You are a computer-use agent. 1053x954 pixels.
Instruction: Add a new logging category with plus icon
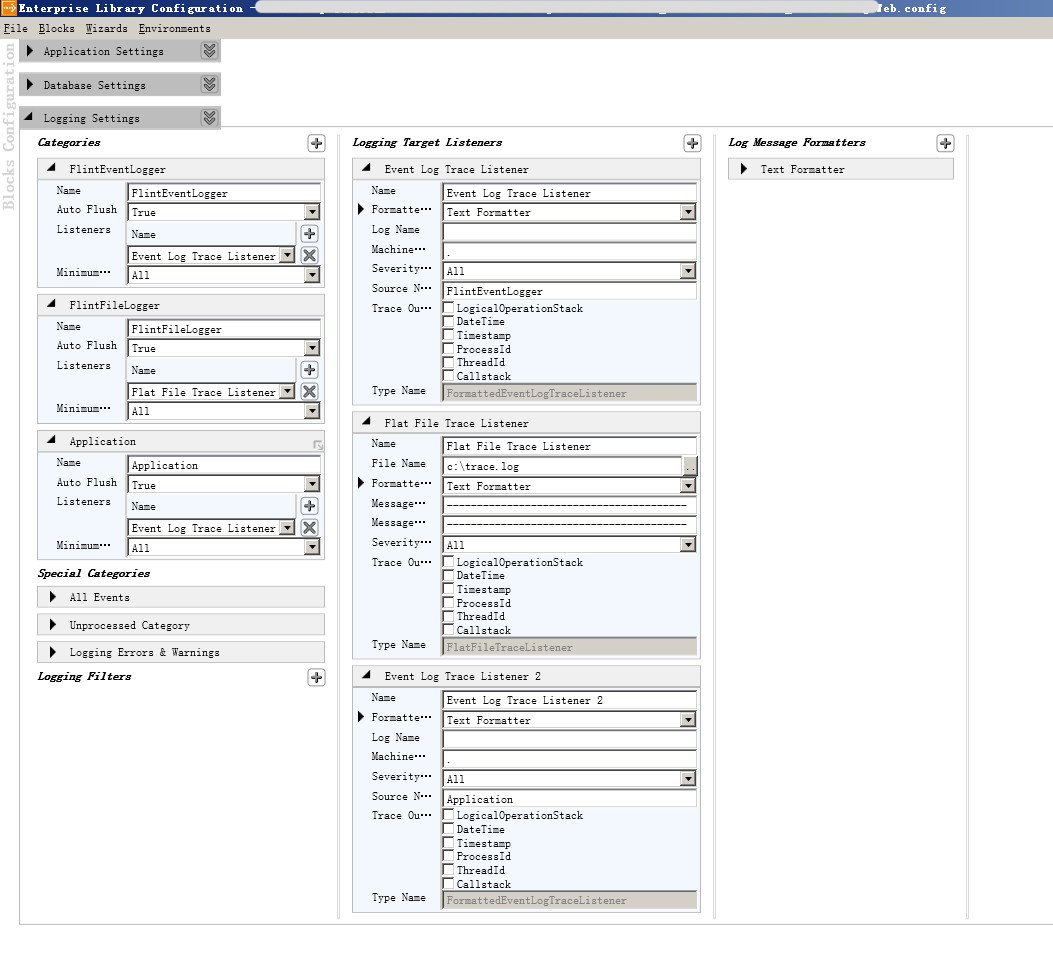pos(316,143)
